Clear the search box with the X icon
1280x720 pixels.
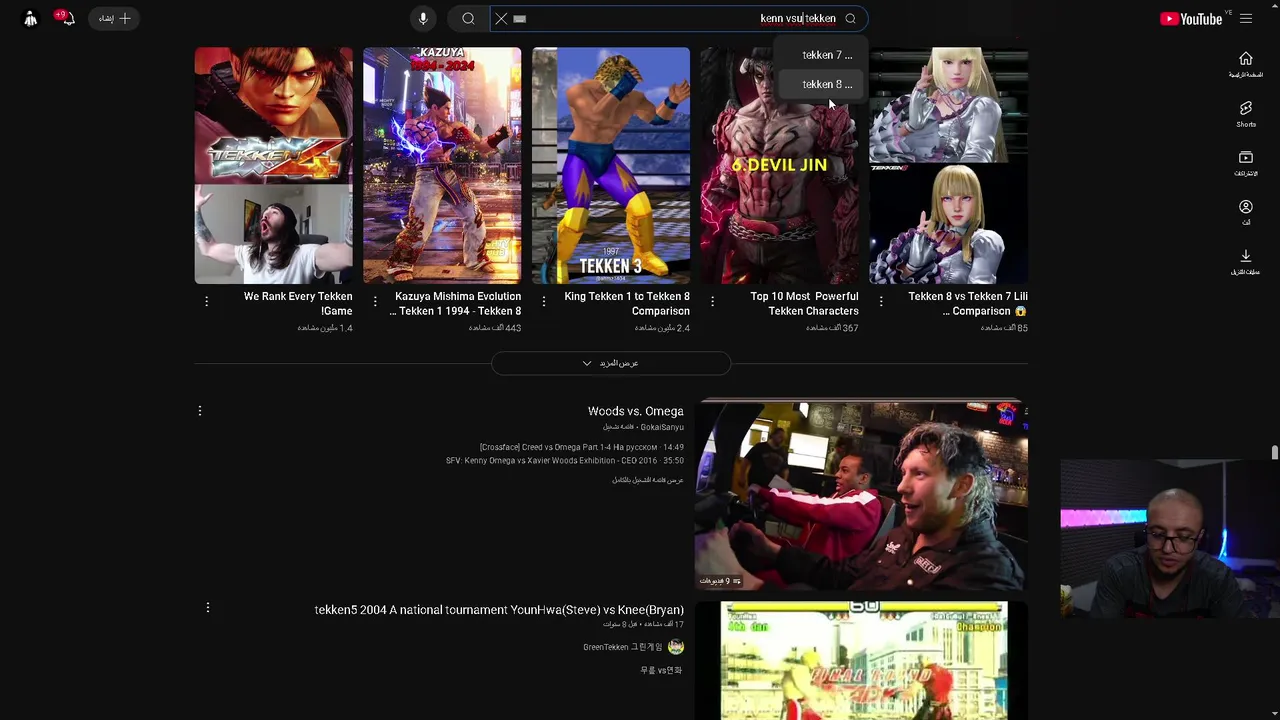coord(501,19)
